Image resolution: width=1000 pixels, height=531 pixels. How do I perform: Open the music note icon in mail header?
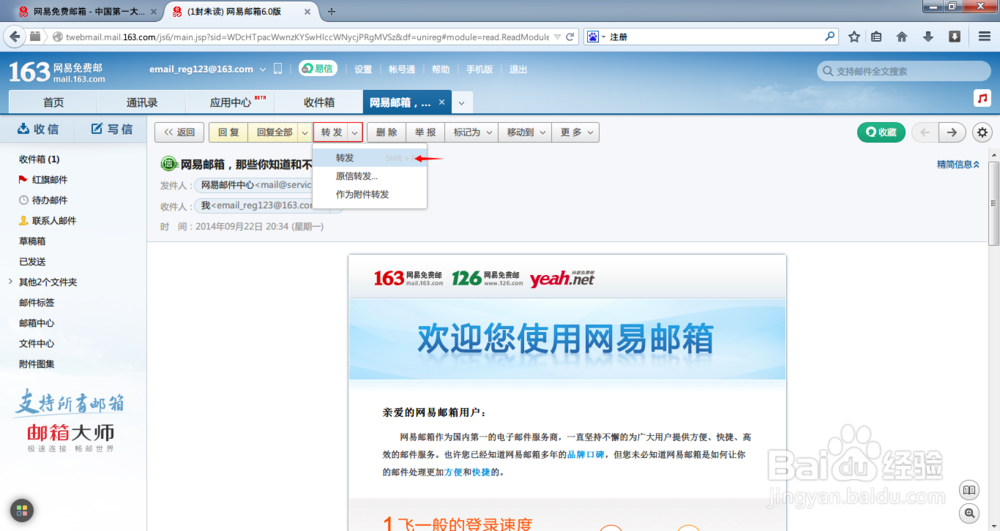(x=982, y=98)
